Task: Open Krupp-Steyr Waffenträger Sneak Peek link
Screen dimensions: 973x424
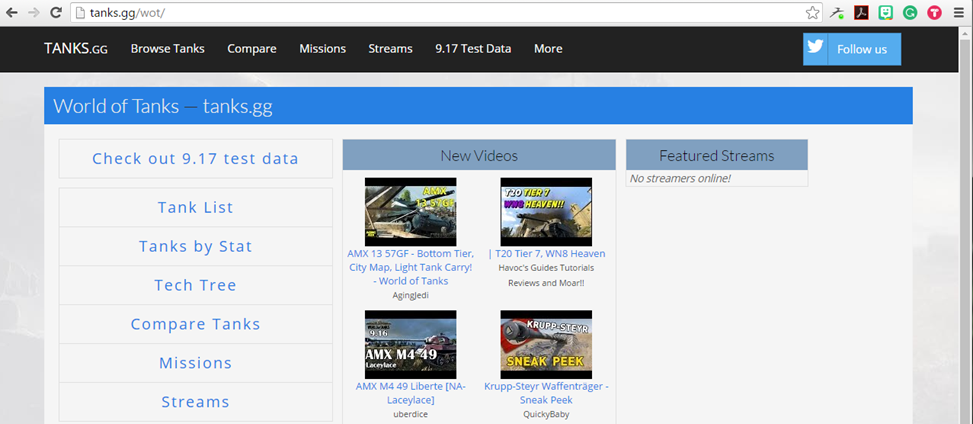Action: [x=547, y=393]
